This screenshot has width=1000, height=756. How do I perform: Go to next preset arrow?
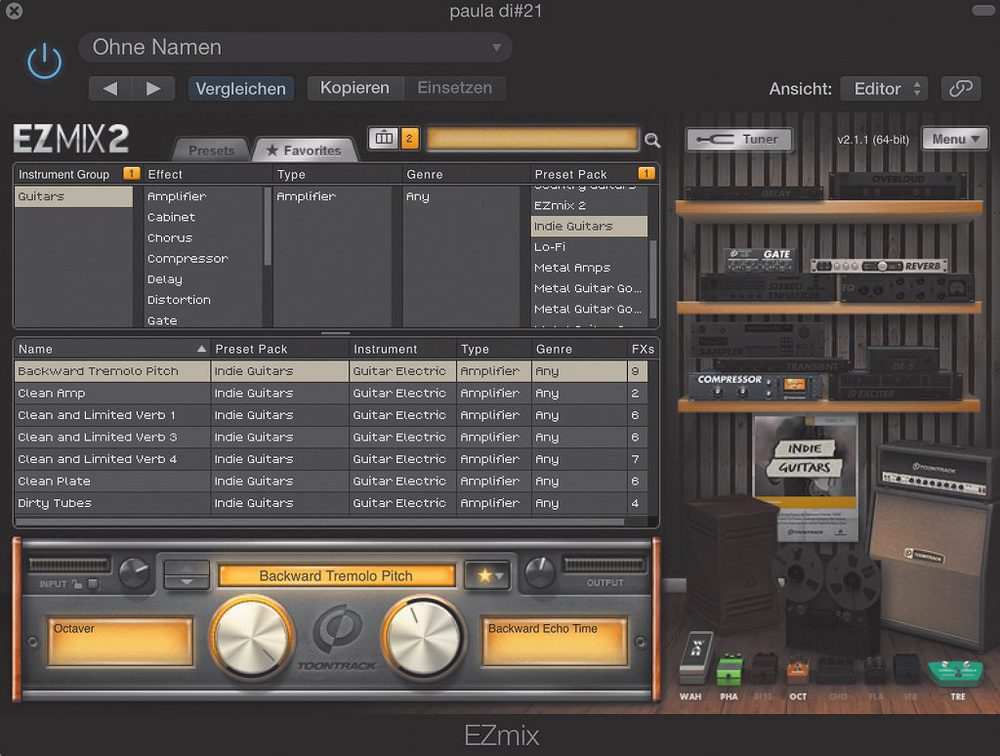click(x=154, y=88)
